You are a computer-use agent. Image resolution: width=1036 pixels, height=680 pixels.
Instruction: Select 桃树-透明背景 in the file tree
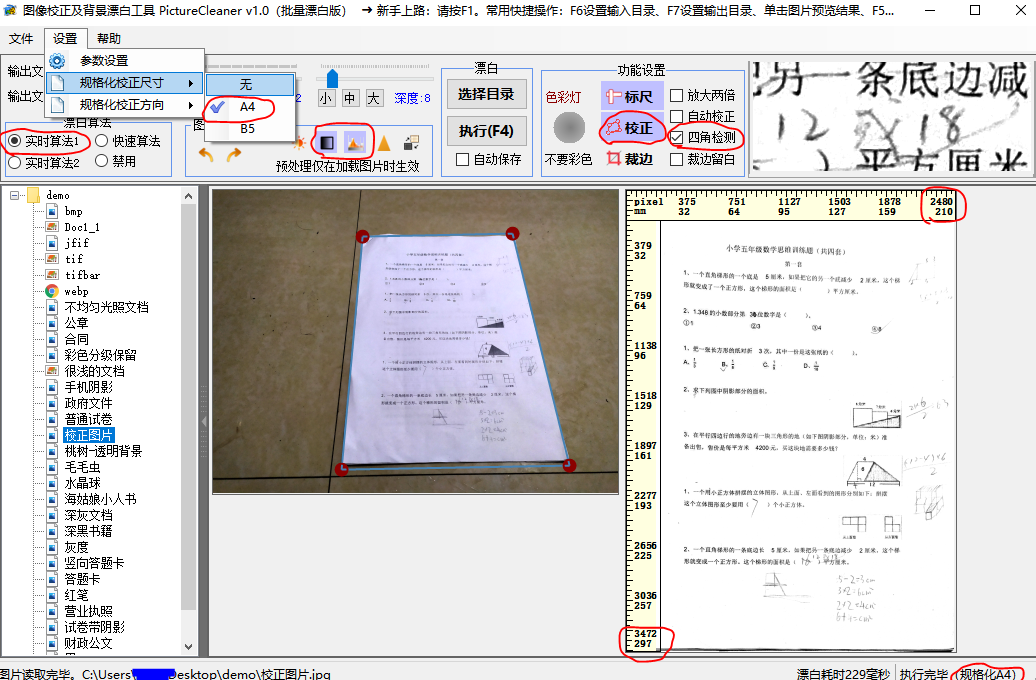[103, 451]
